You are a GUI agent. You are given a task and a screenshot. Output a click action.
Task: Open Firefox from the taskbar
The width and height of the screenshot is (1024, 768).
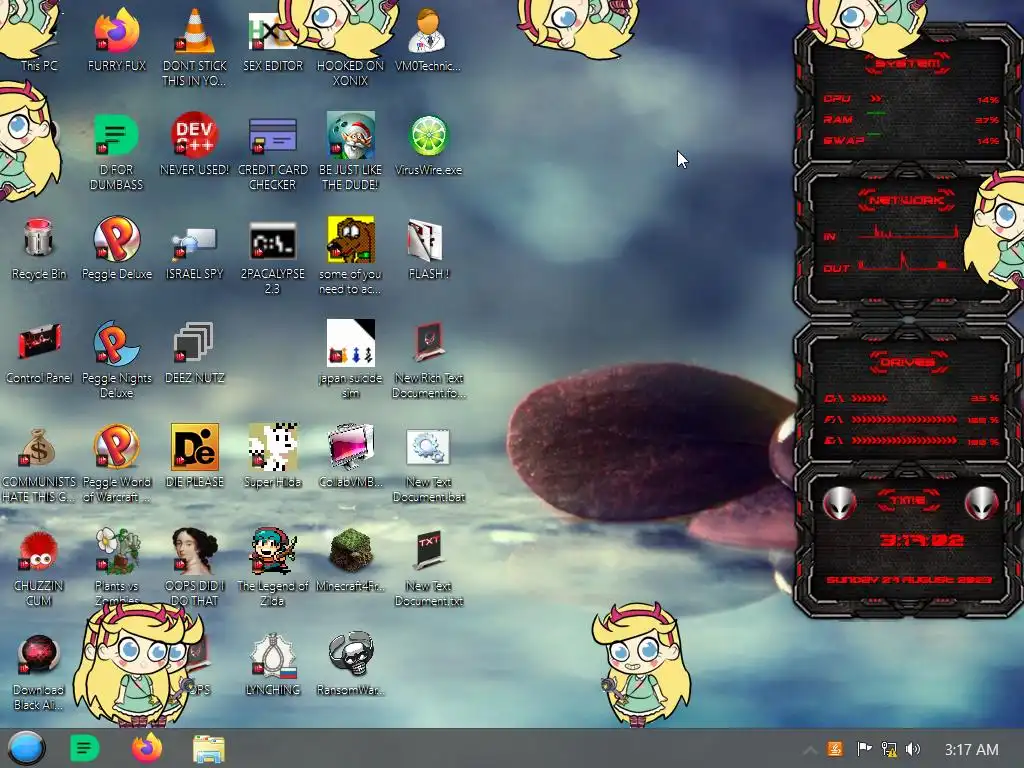[x=147, y=748]
